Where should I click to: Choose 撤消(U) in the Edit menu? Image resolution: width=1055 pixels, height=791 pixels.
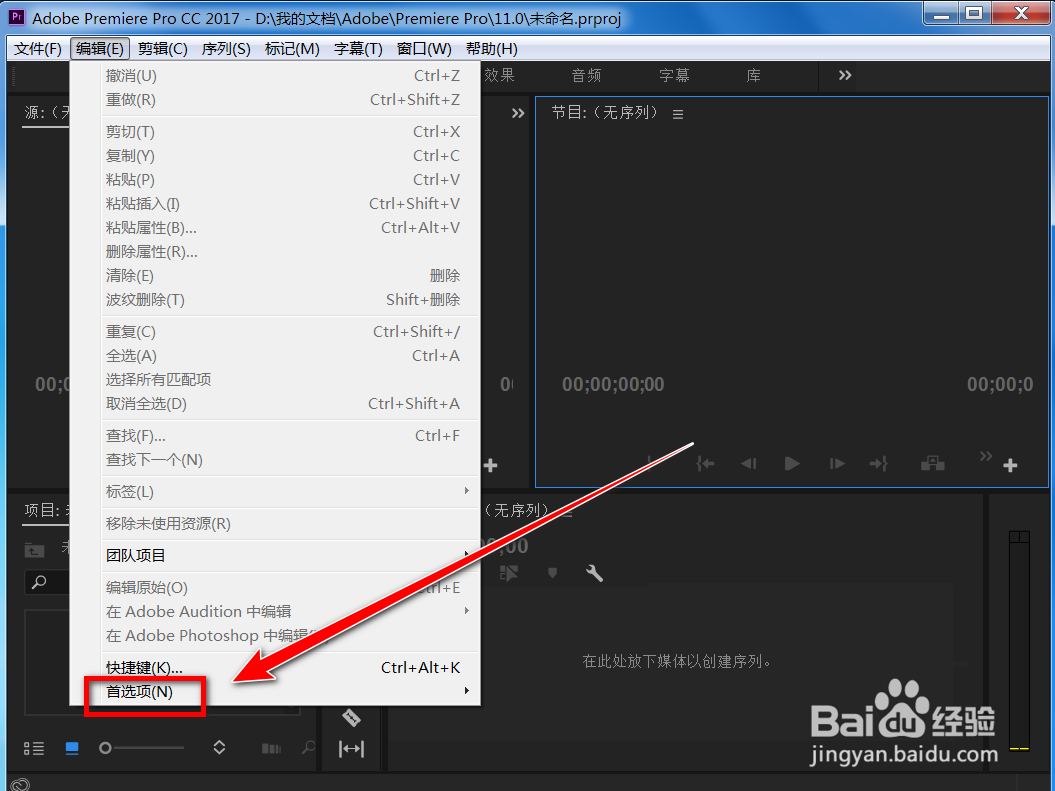pos(289,75)
